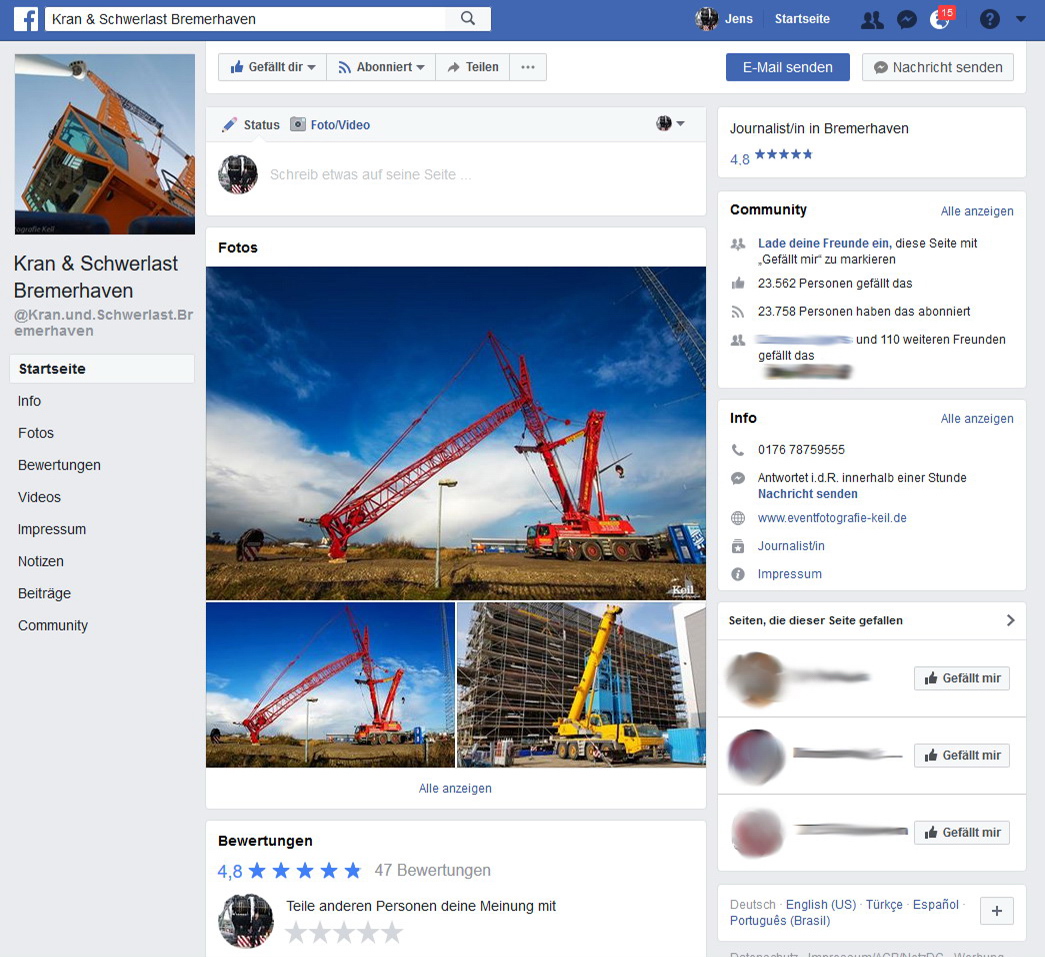Click the Facebook logo icon
This screenshot has width=1045, height=957.
26,19
